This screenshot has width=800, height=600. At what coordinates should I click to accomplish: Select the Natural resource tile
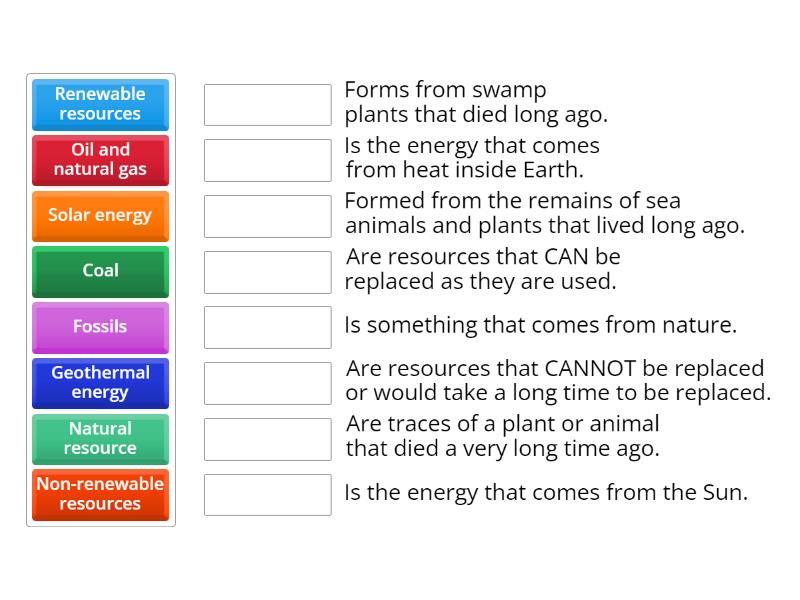100,439
